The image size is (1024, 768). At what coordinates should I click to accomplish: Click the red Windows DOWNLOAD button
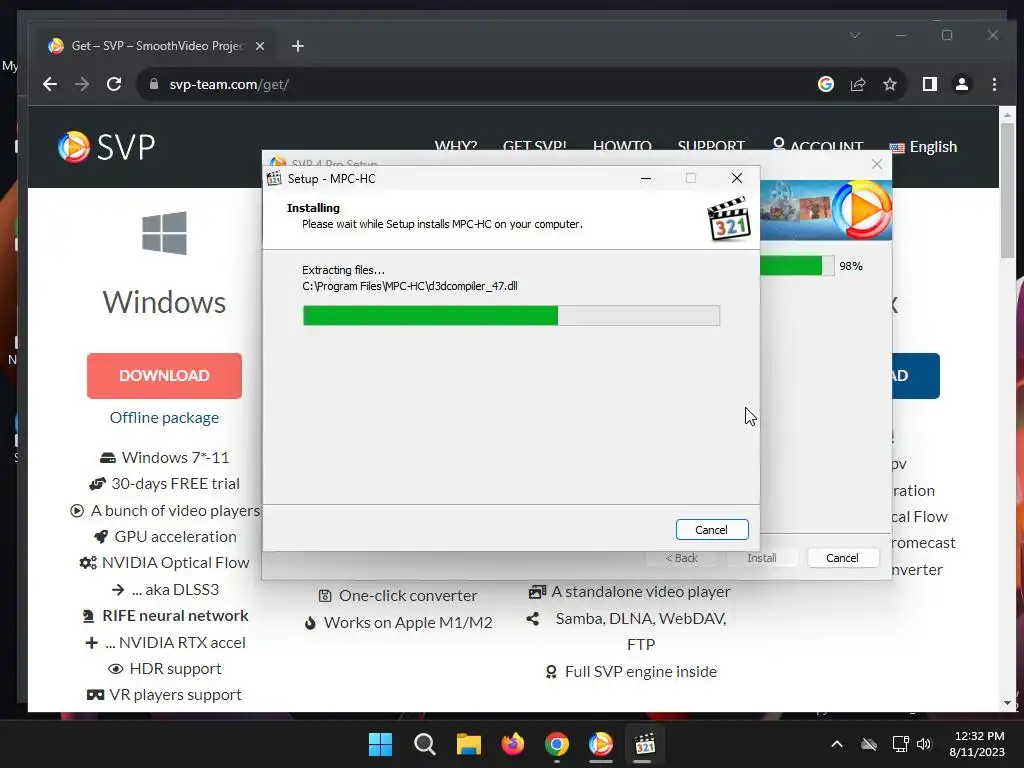pyautogui.click(x=164, y=376)
